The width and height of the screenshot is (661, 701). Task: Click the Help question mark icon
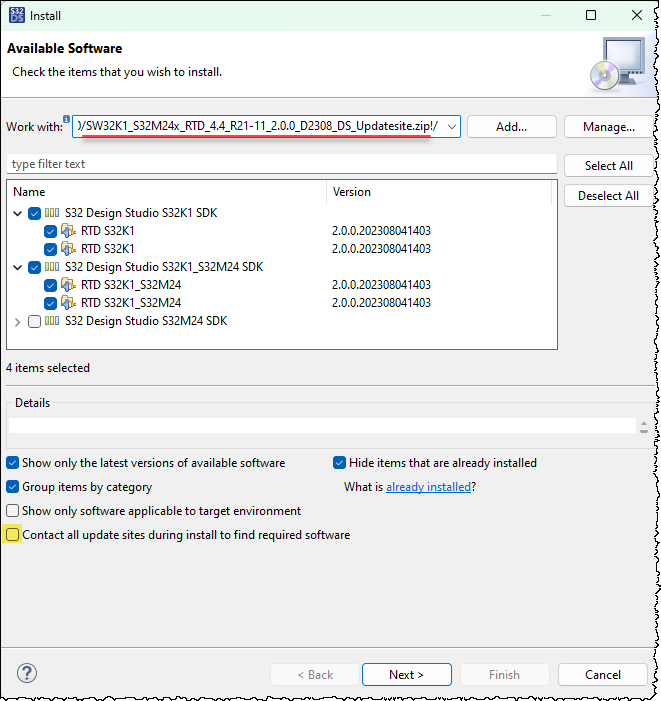click(x=27, y=673)
